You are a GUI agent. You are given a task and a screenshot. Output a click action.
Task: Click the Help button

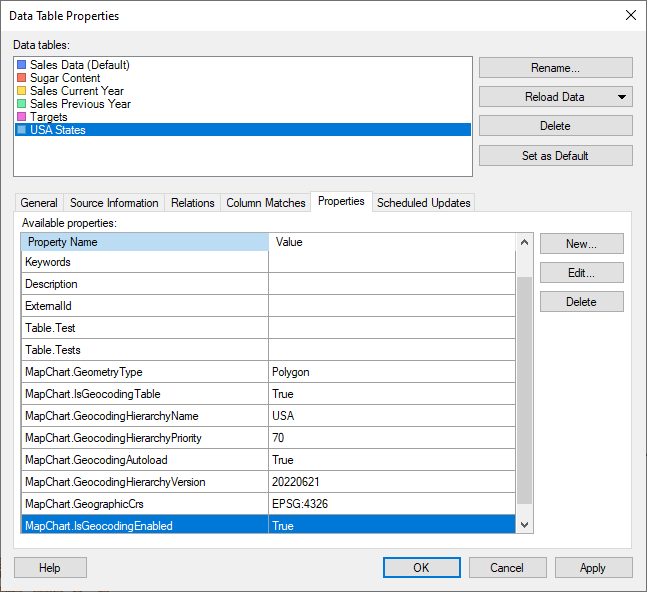pos(50,568)
